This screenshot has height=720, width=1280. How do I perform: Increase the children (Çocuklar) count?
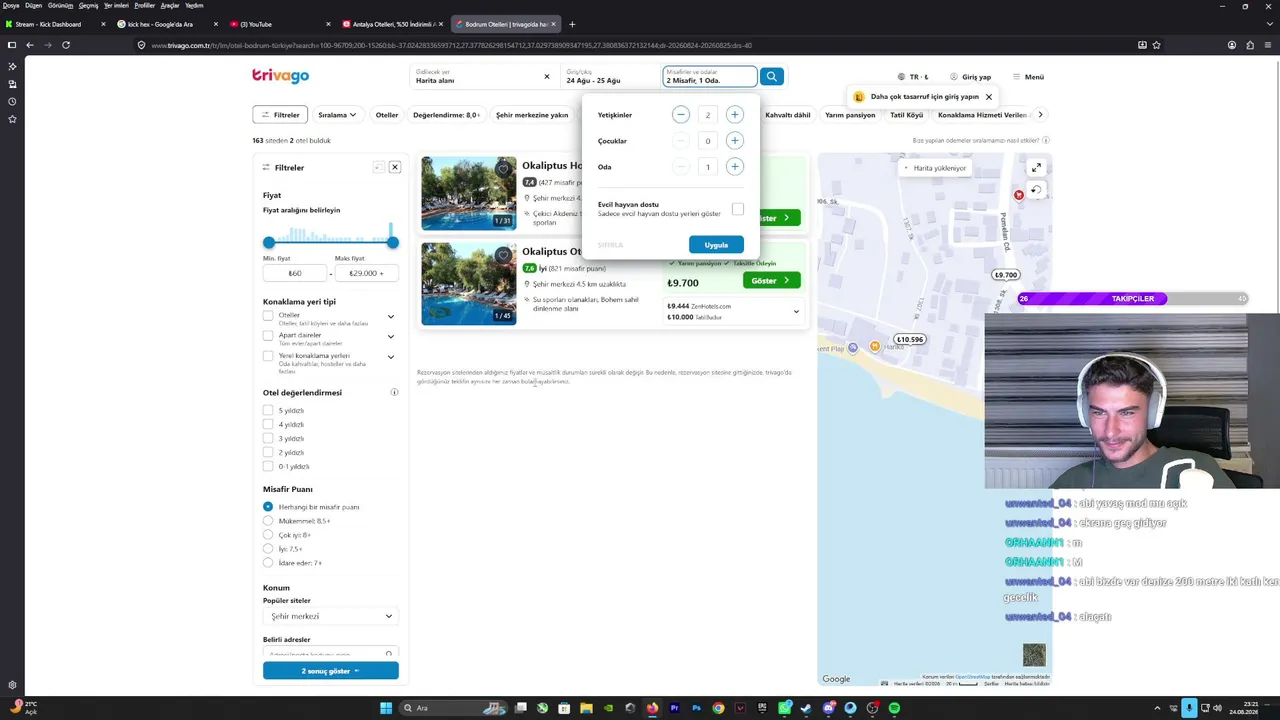734,141
